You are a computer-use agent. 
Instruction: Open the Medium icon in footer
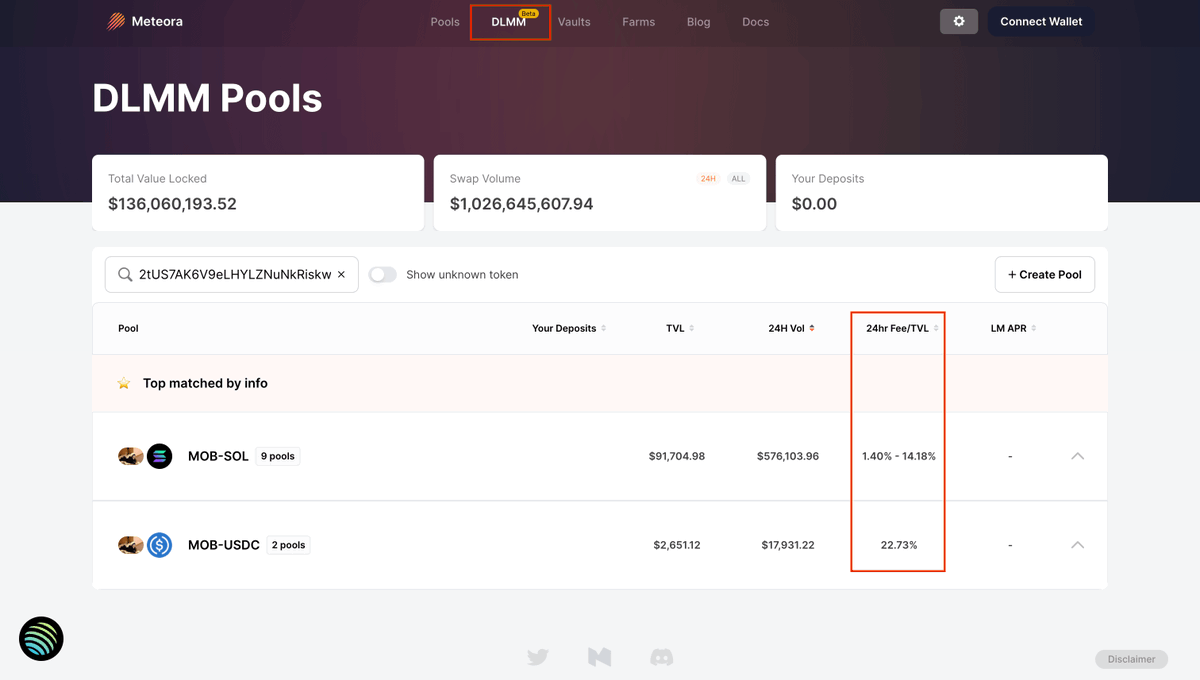point(599,657)
